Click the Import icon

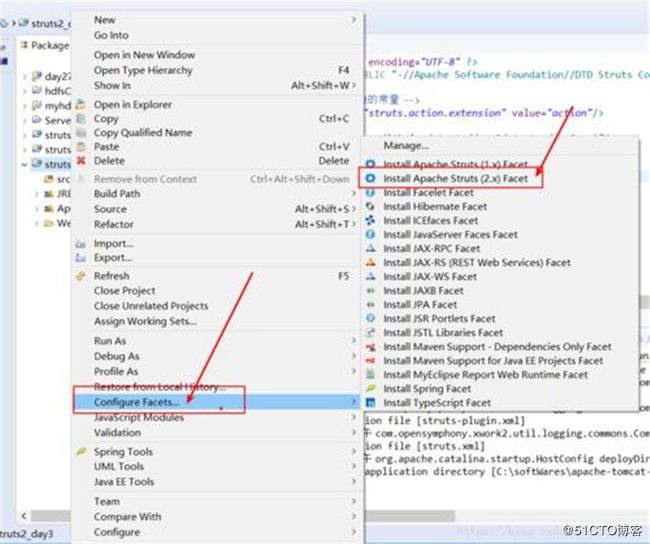(80, 244)
